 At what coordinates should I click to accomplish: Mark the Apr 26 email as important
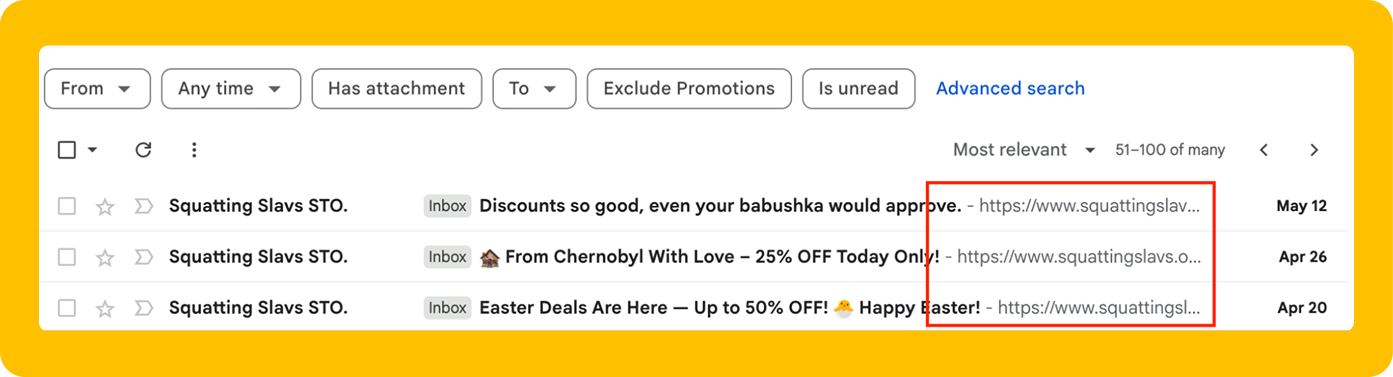[144, 257]
